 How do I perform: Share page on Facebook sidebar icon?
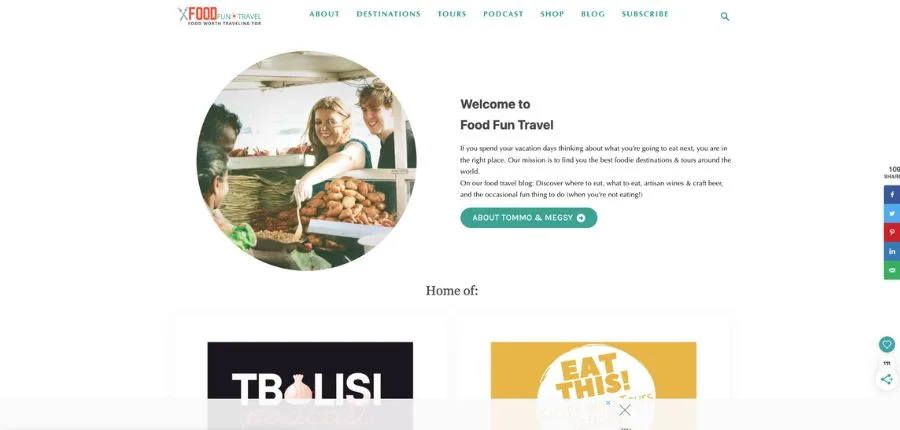892,195
